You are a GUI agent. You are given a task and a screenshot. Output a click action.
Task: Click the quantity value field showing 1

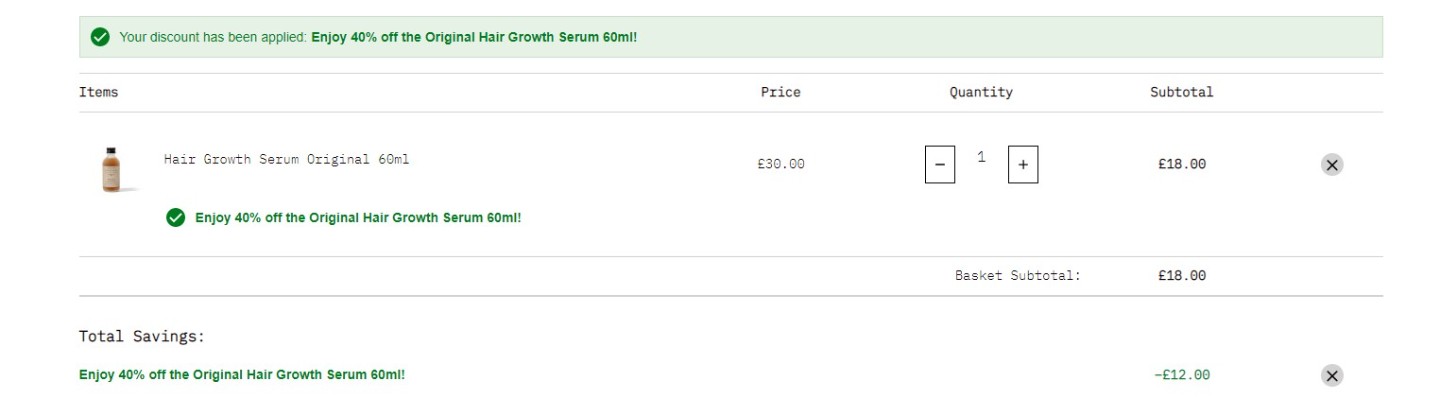pos(981,157)
